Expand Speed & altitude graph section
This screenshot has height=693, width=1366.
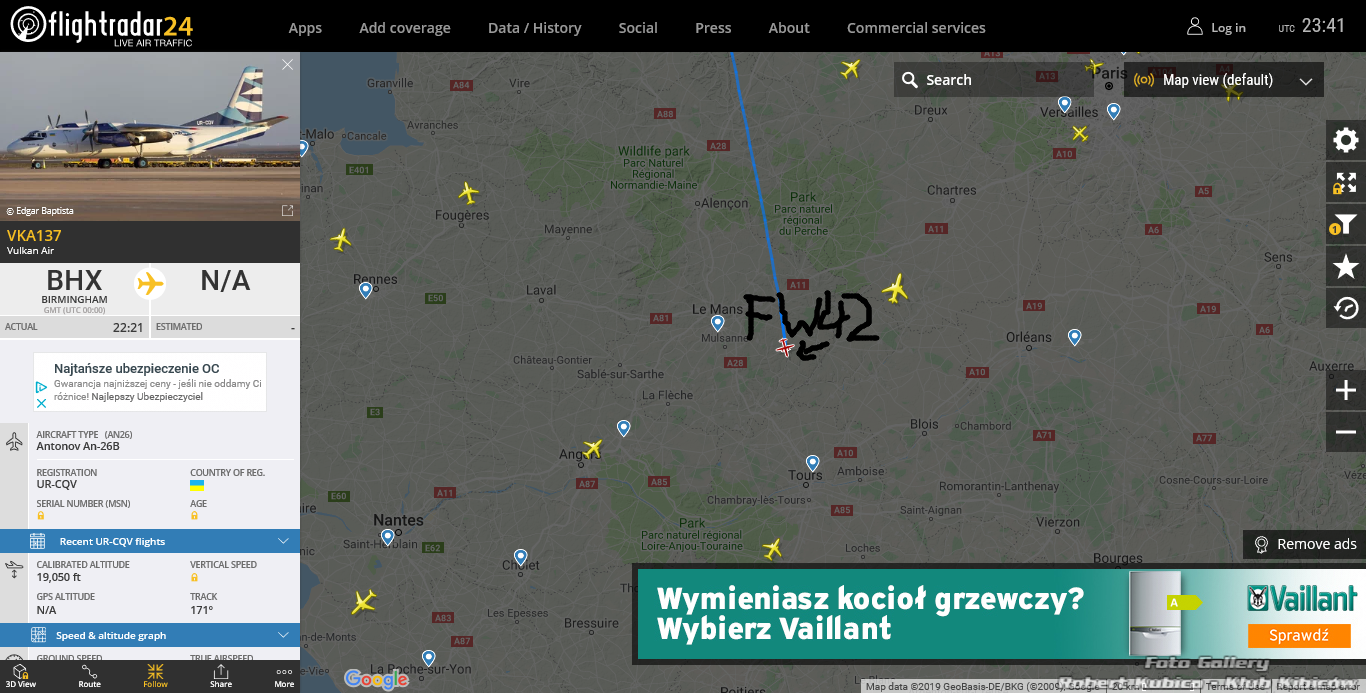point(150,635)
